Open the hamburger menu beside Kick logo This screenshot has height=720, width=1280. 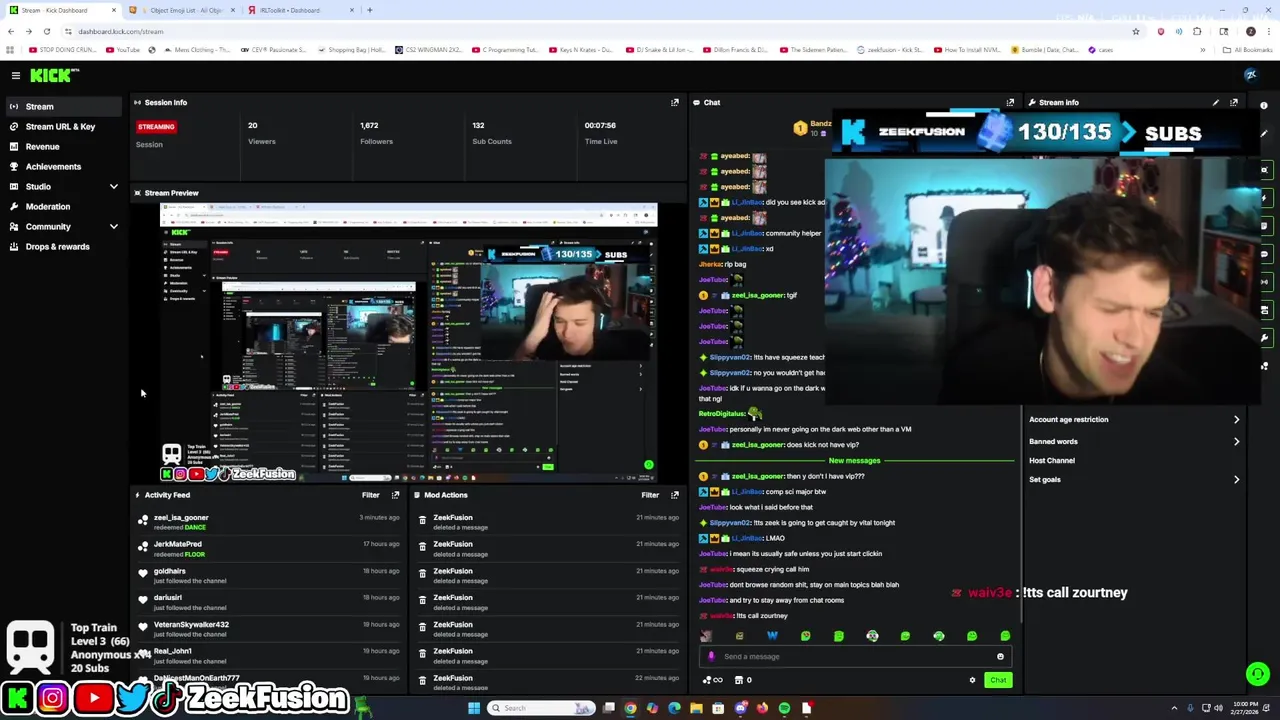tap(16, 75)
